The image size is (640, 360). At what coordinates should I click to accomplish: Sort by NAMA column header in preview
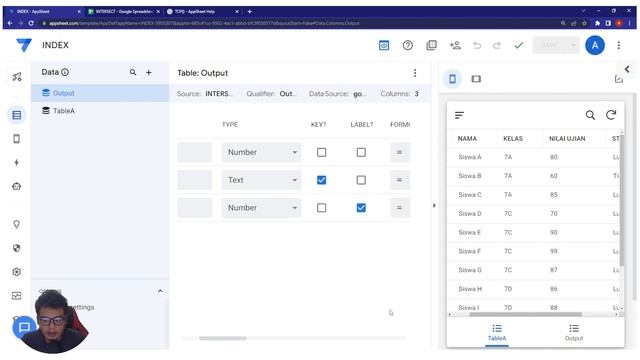point(467,139)
